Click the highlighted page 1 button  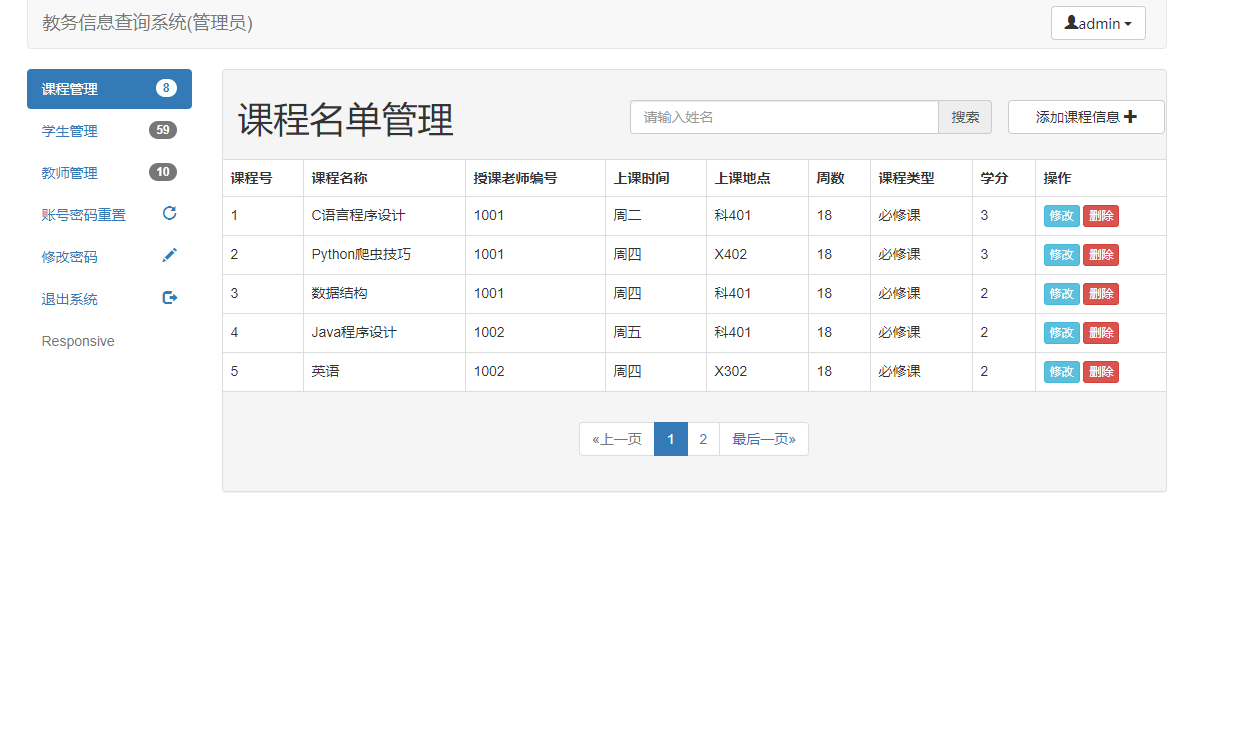point(671,438)
